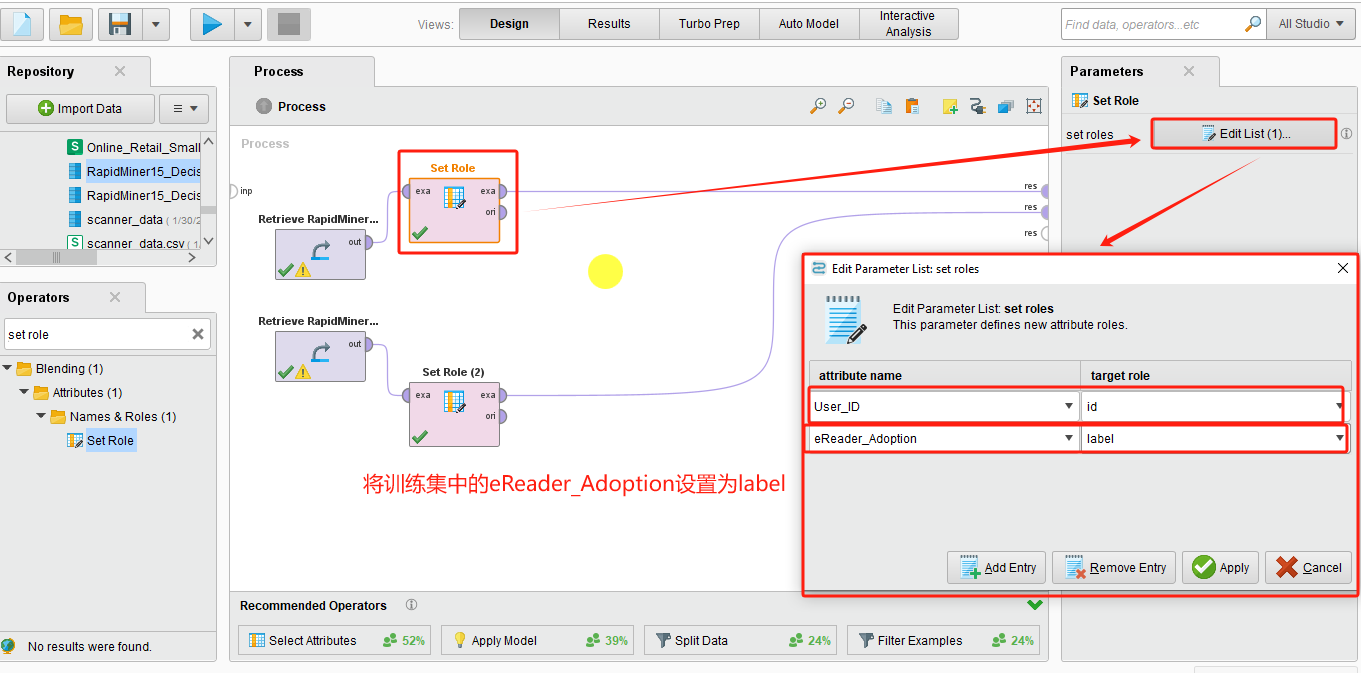Open the id target role dropdown
The image size is (1361, 673).
1339,406
